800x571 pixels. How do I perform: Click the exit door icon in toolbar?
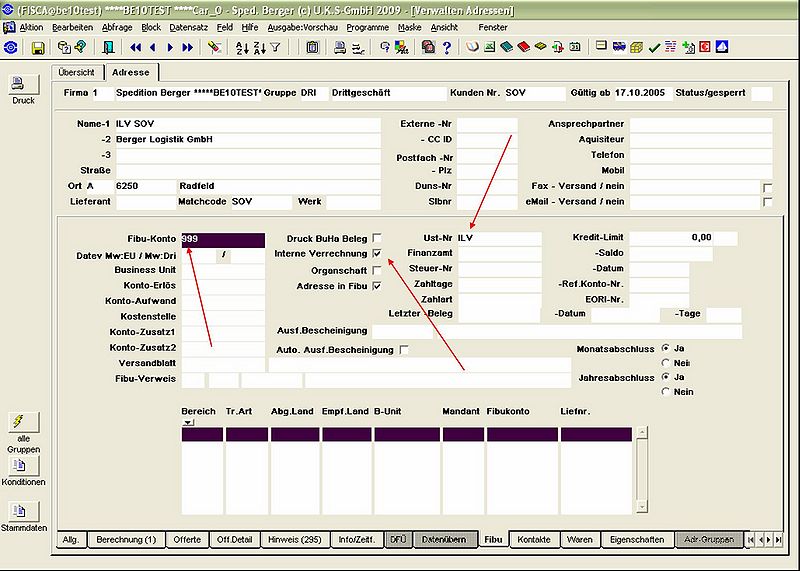click(108, 47)
